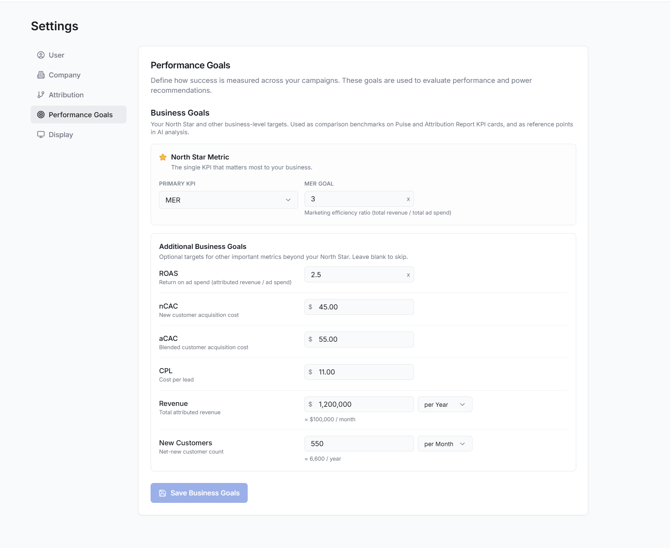Open the Primary KPI MER dropdown
Image resolution: width=670 pixels, height=548 pixels.
pos(228,200)
